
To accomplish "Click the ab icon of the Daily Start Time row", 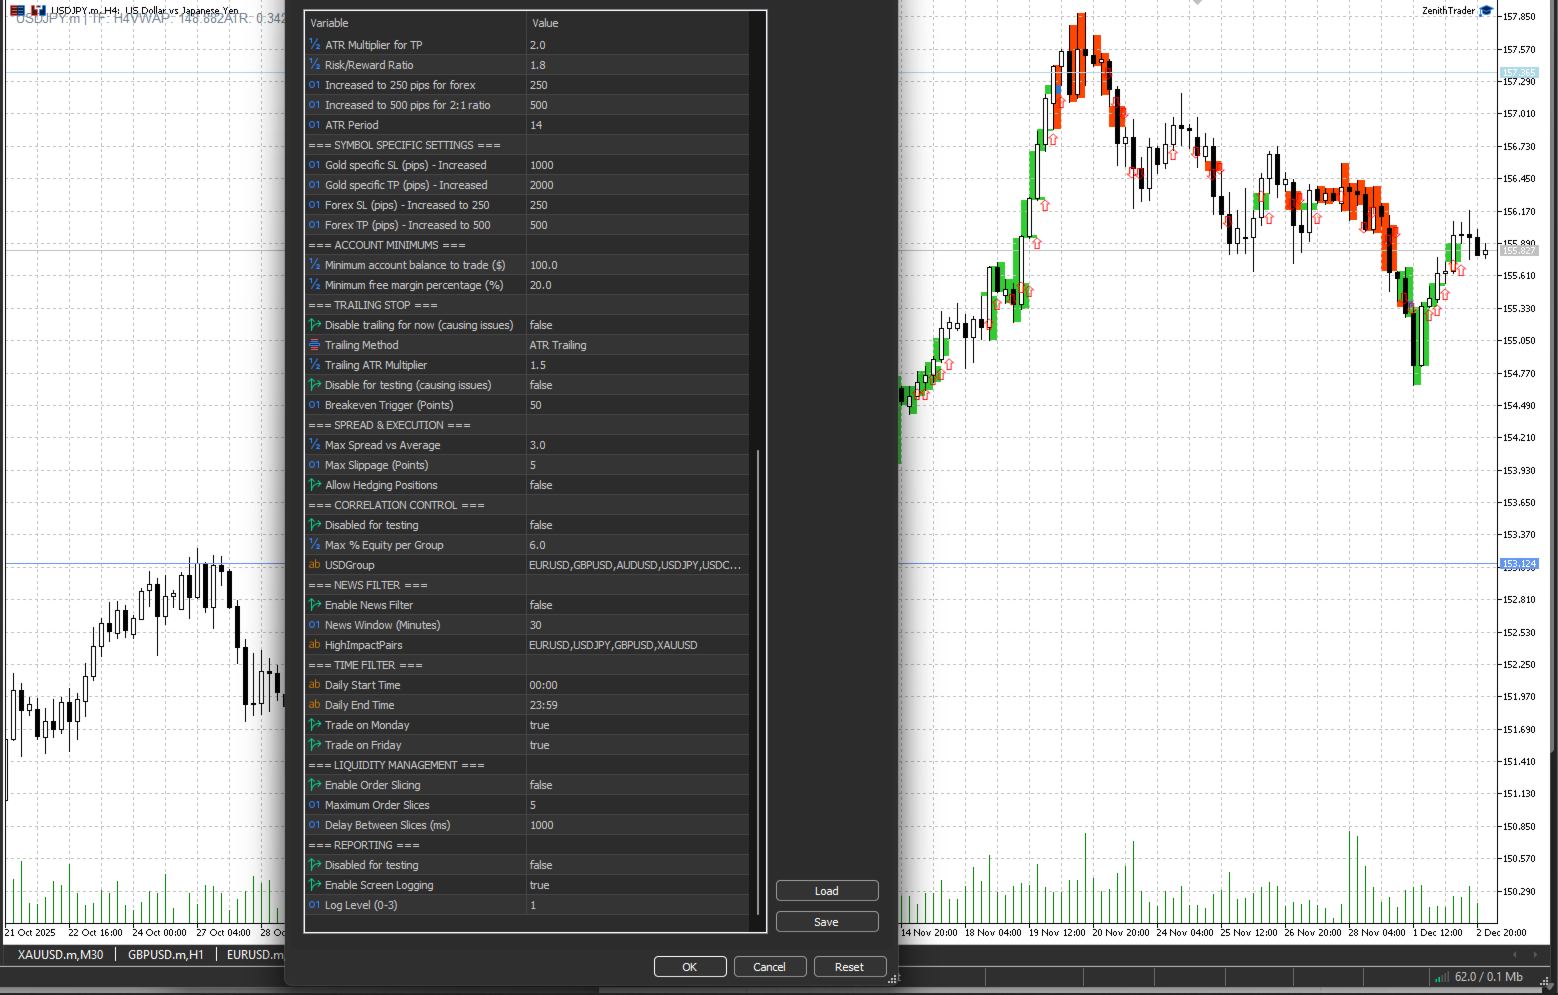I will coord(314,685).
